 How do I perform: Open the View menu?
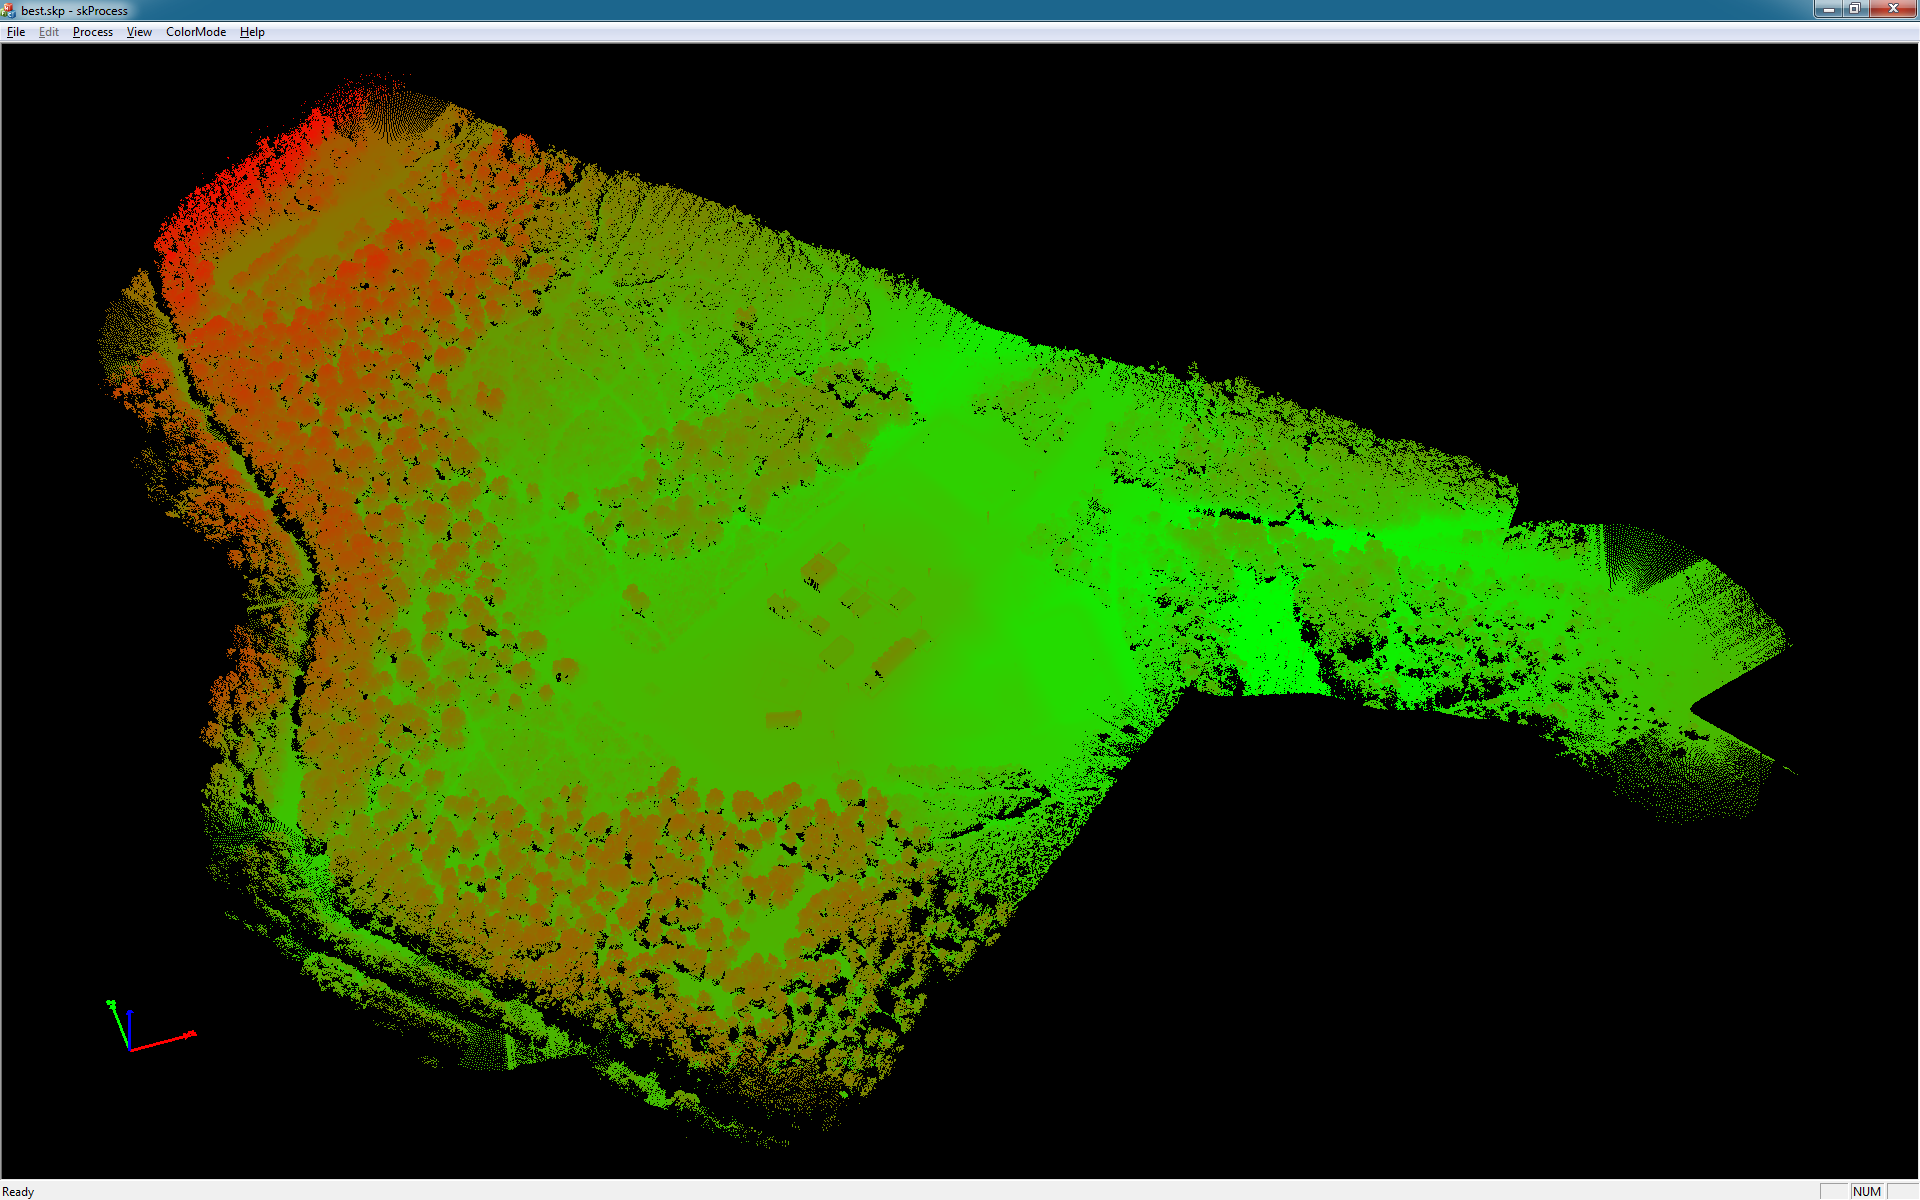pos(139,32)
